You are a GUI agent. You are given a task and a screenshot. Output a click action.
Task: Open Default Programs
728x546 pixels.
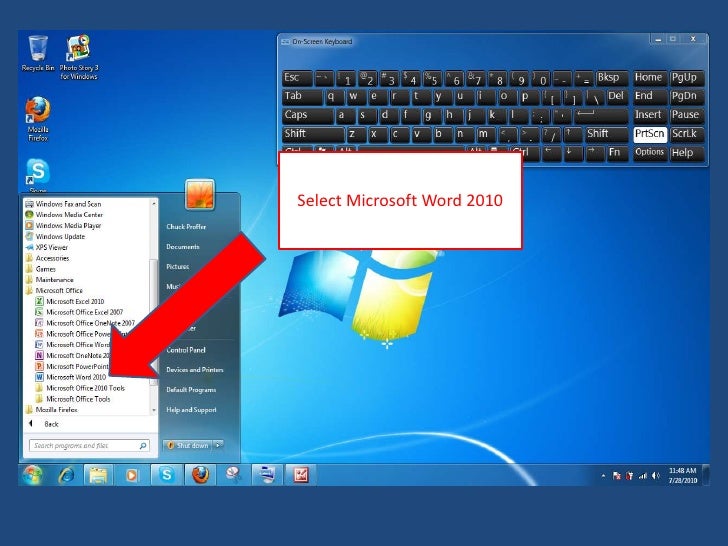pos(191,390)
